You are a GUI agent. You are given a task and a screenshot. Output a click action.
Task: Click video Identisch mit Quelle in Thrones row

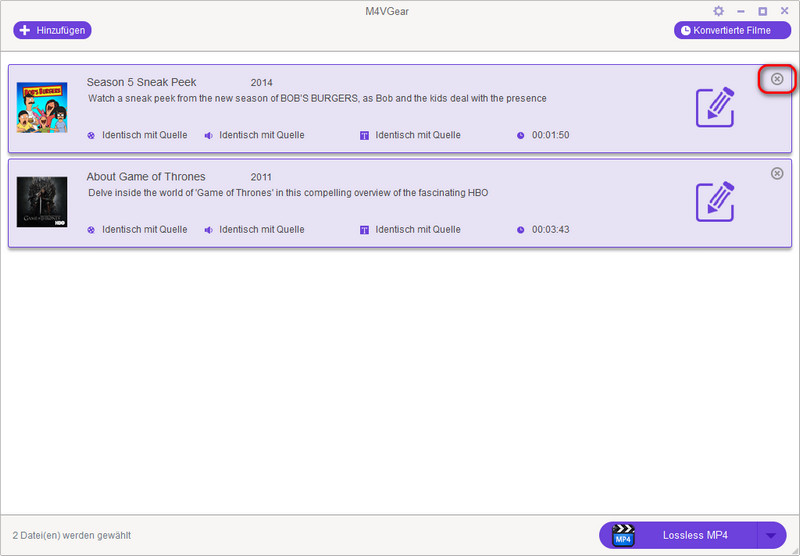[x=144, y=230]
